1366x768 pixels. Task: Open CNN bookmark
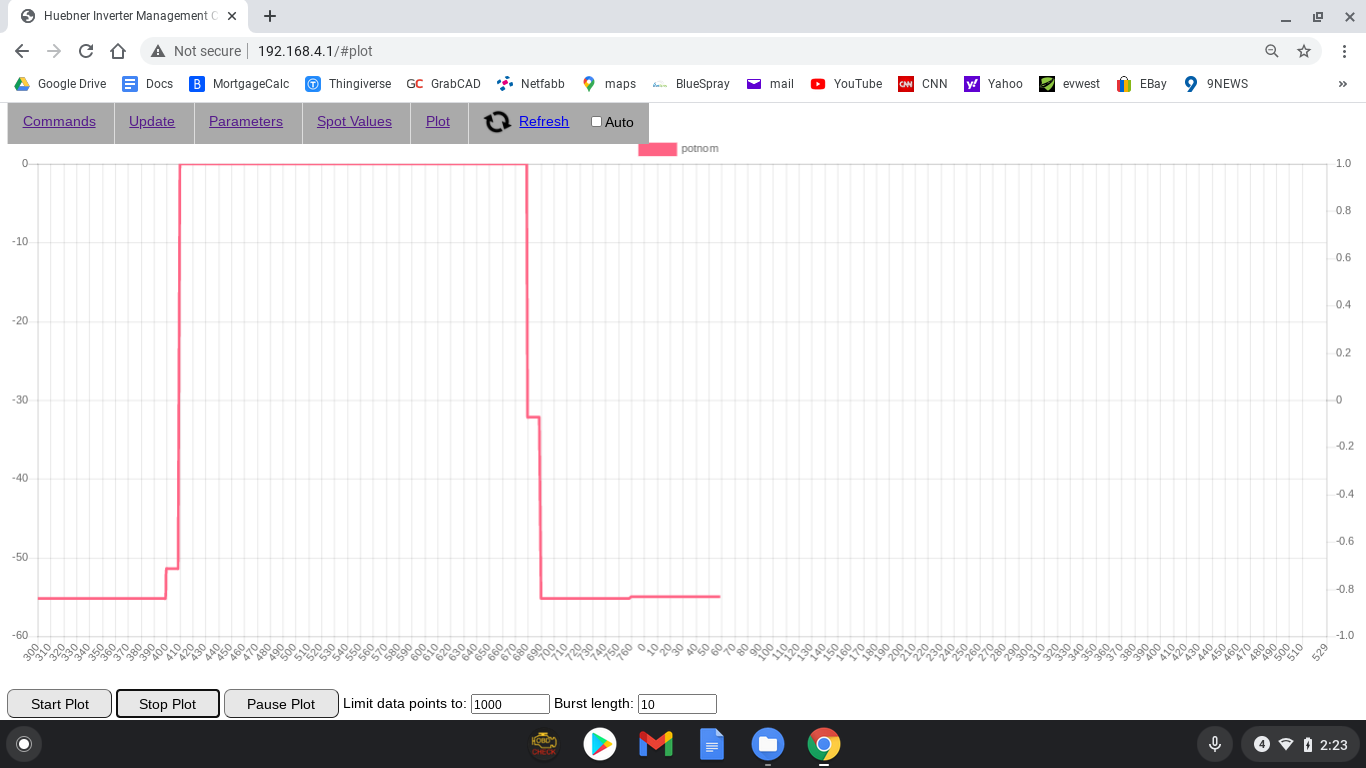pos(922,84)
